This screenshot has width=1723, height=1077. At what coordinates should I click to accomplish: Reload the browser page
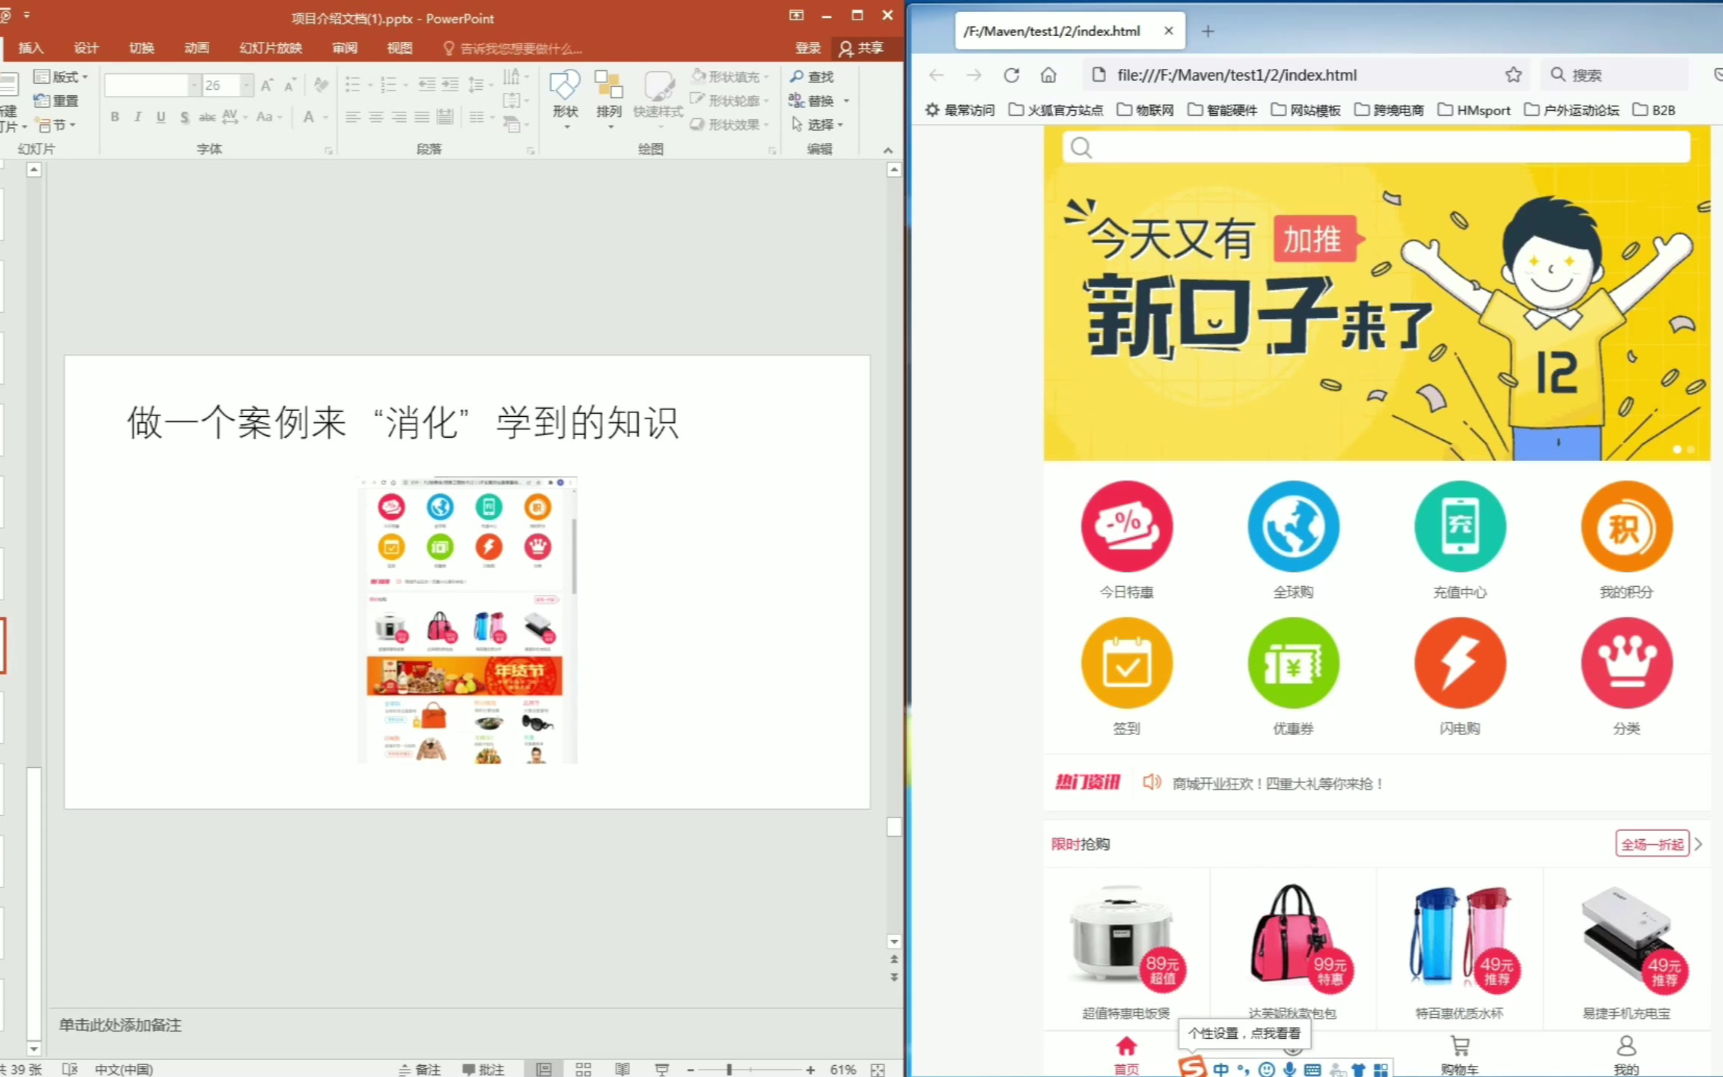click(x=1011, y=75)
